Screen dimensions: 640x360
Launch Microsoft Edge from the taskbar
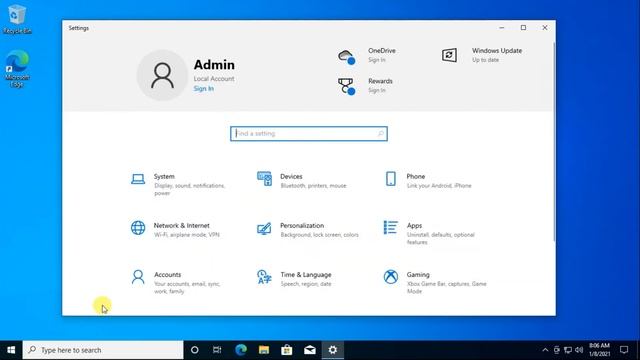coord(241,350)
